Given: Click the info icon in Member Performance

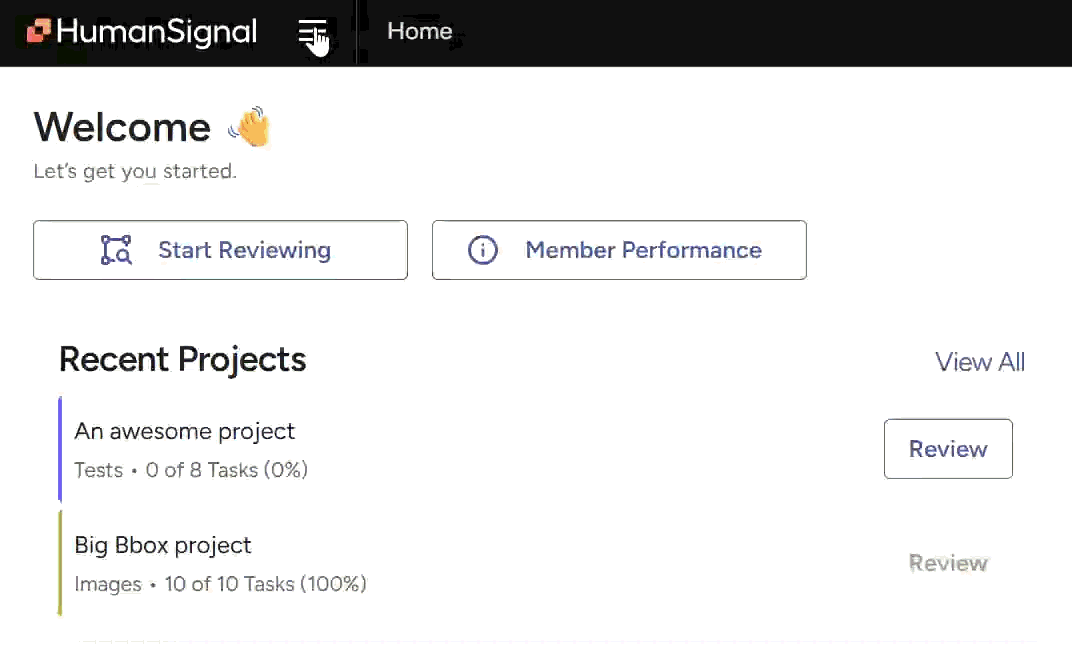Looking at the screenshot, I should pos(483,250).
